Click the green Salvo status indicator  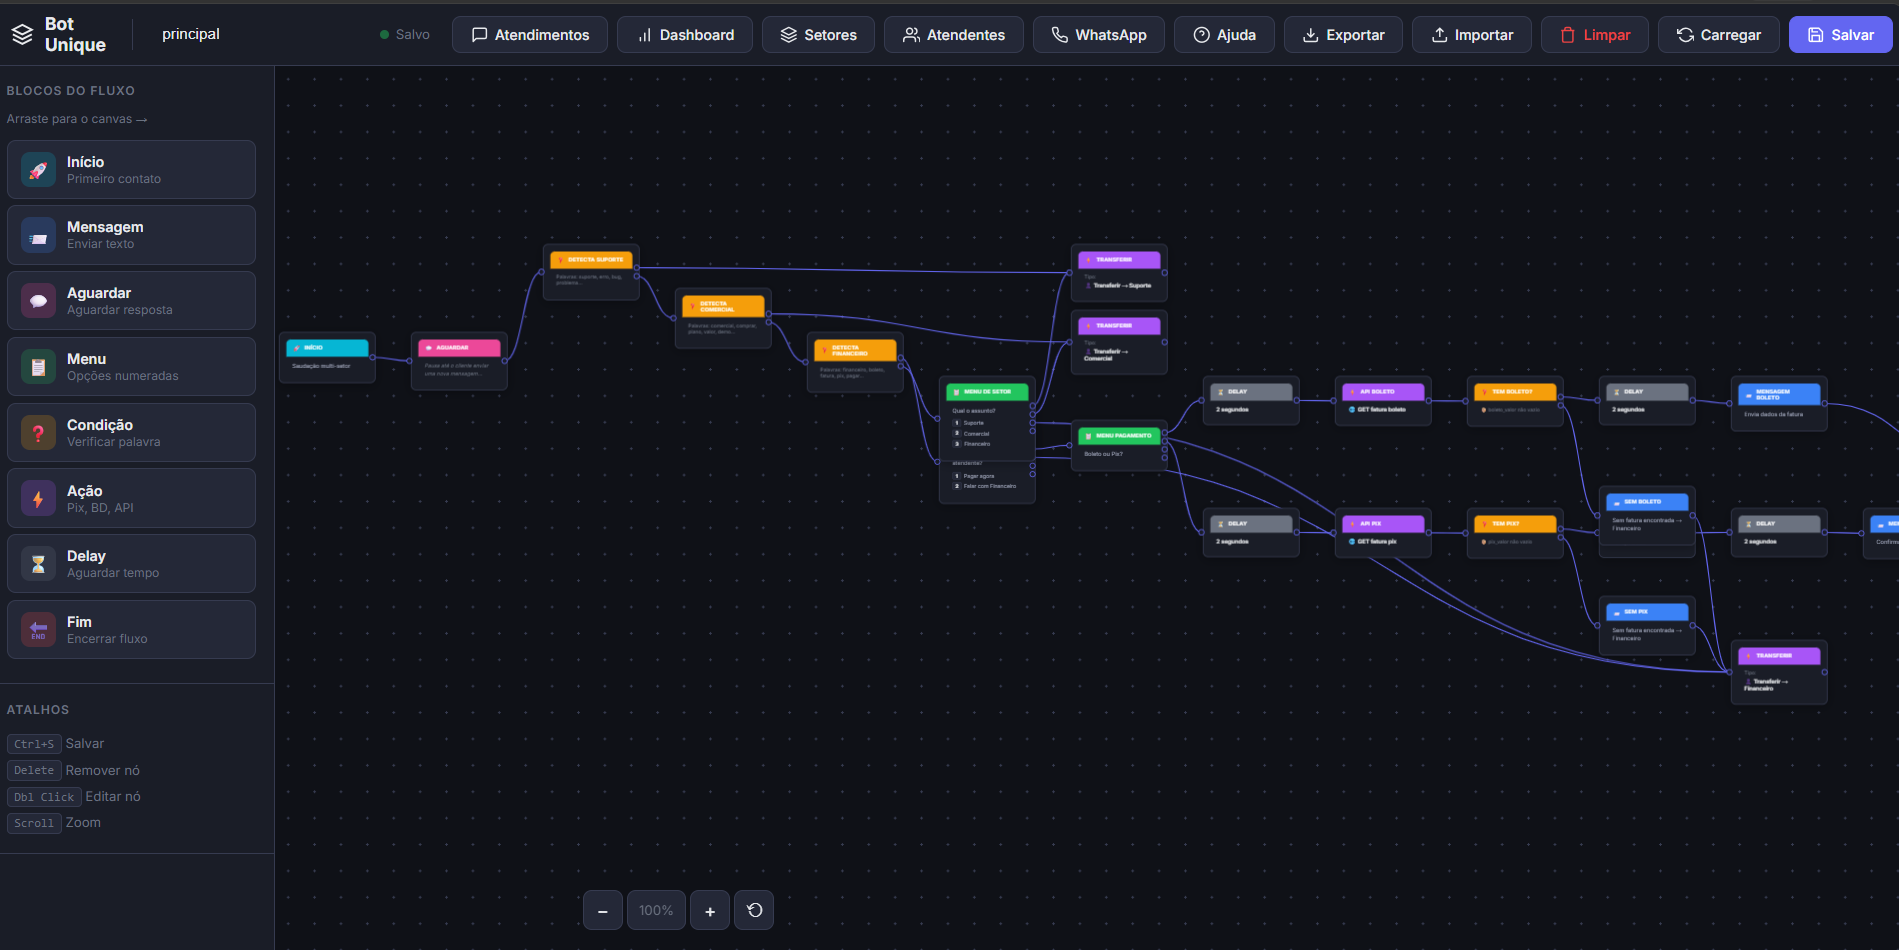405,35
